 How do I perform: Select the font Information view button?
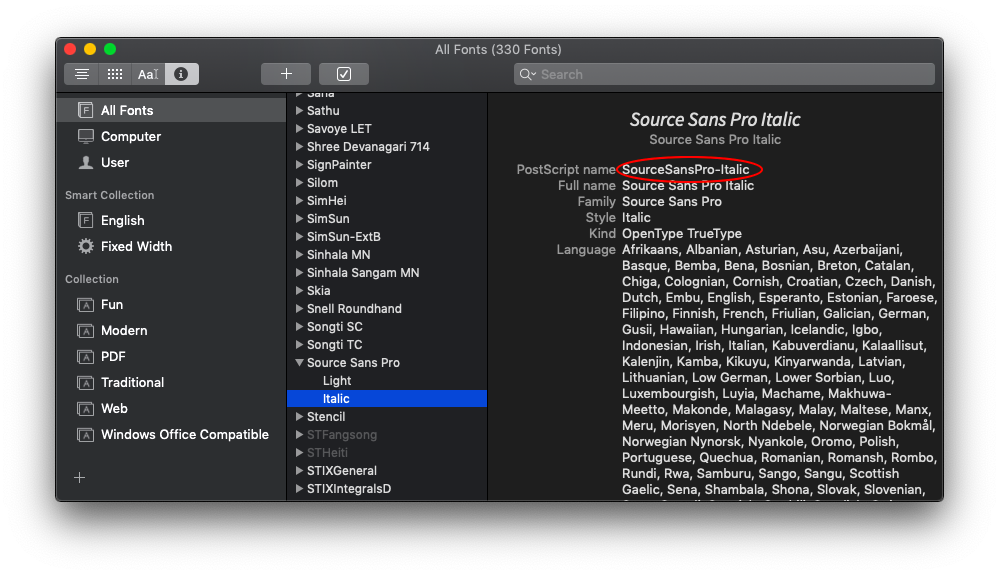click(x=182, y=74)
